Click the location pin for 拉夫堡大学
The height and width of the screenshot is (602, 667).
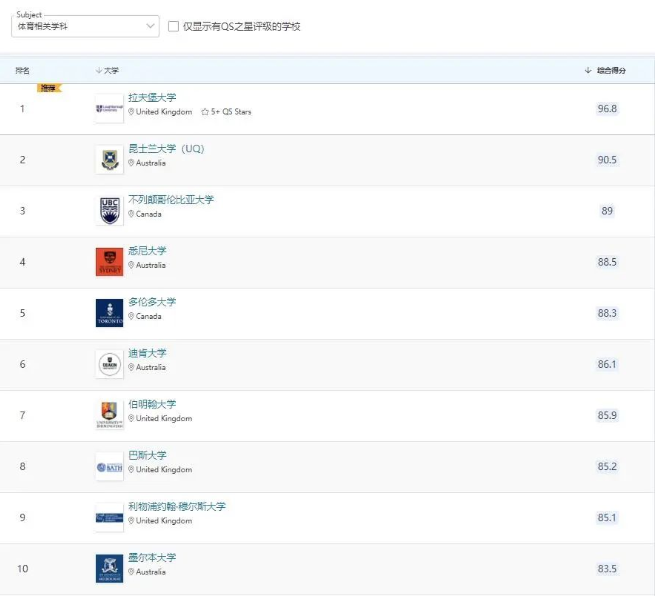point(131,111)
